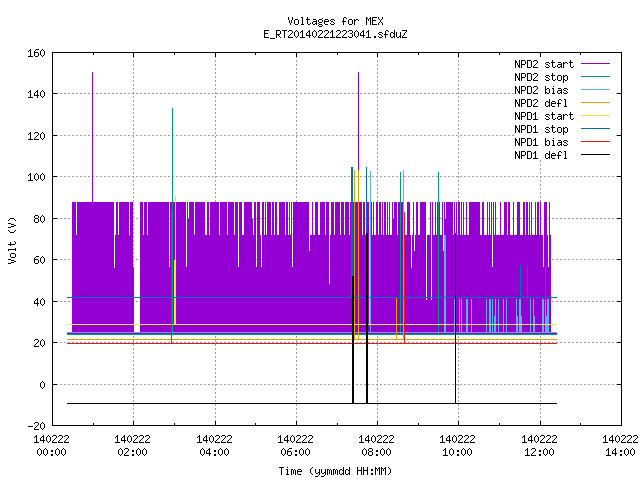
Task: Click the 140222 14:00 x-axis tick label
Action: click(620, 446)
